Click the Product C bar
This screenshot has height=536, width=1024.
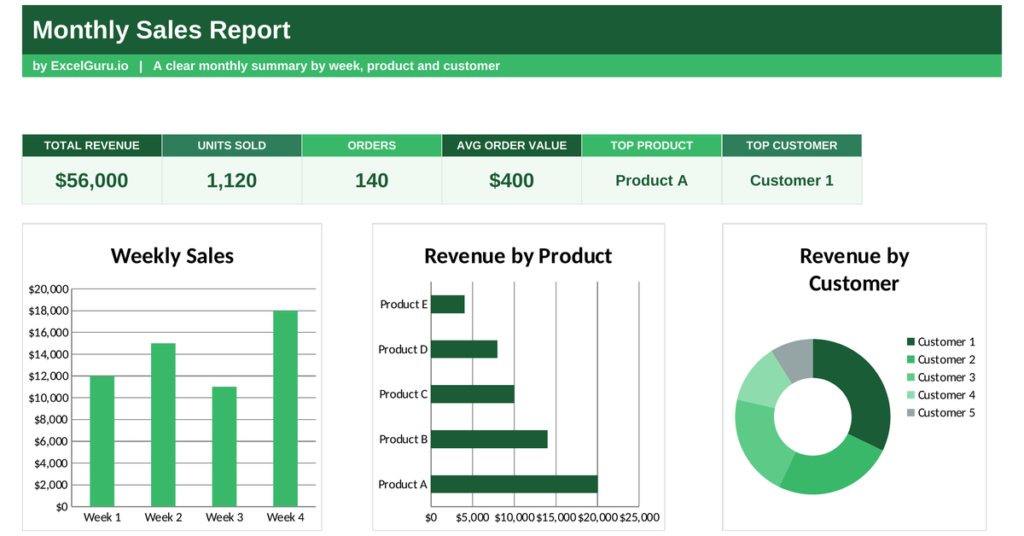pos(473,394)
